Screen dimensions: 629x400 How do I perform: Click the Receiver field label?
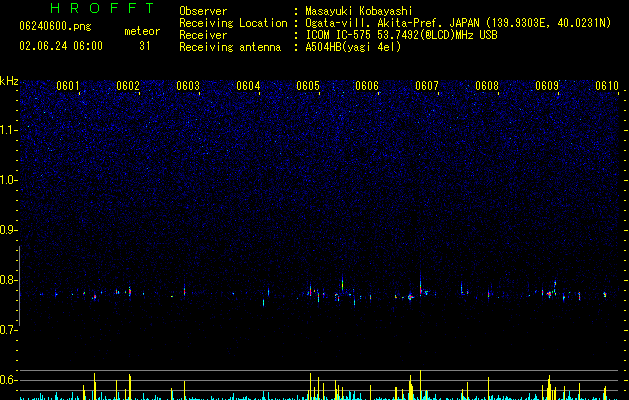[x=203, y=35]
